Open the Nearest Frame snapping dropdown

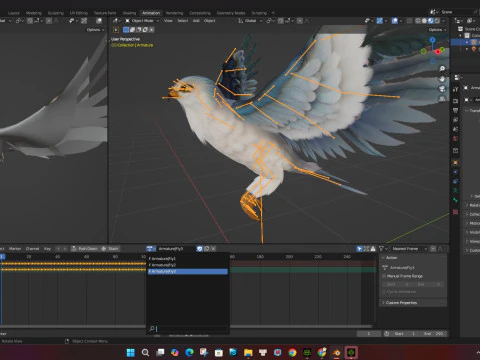(409, 249)
